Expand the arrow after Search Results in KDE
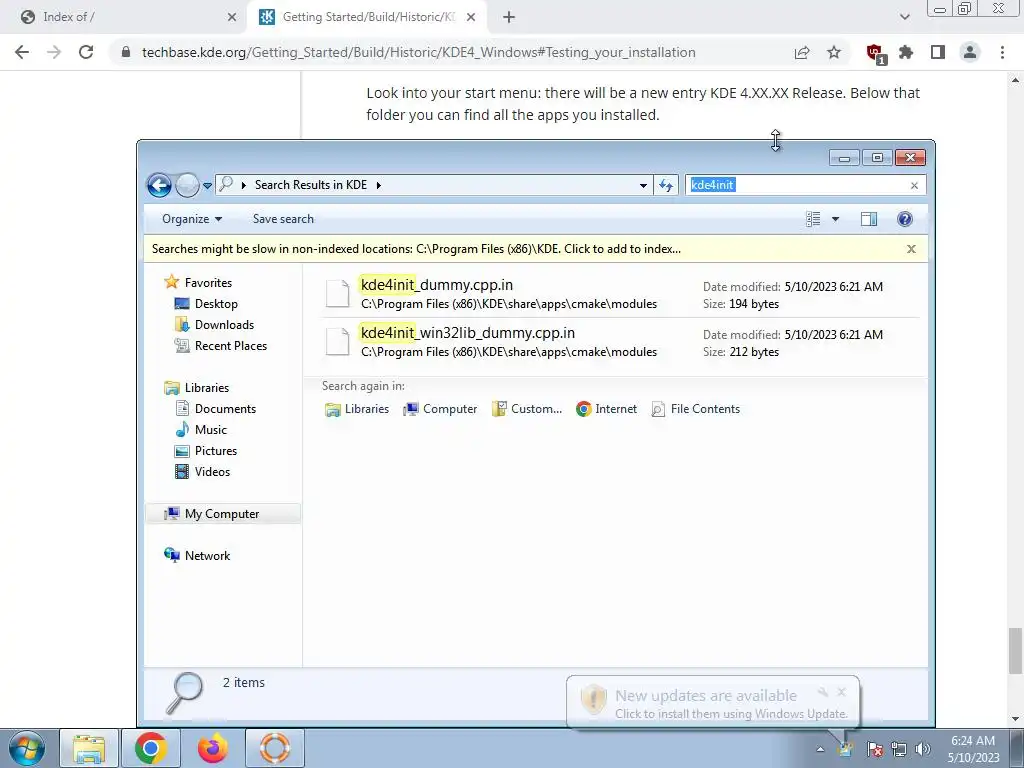This screenshot has height=768, width=1024. [x=378, y=185]
